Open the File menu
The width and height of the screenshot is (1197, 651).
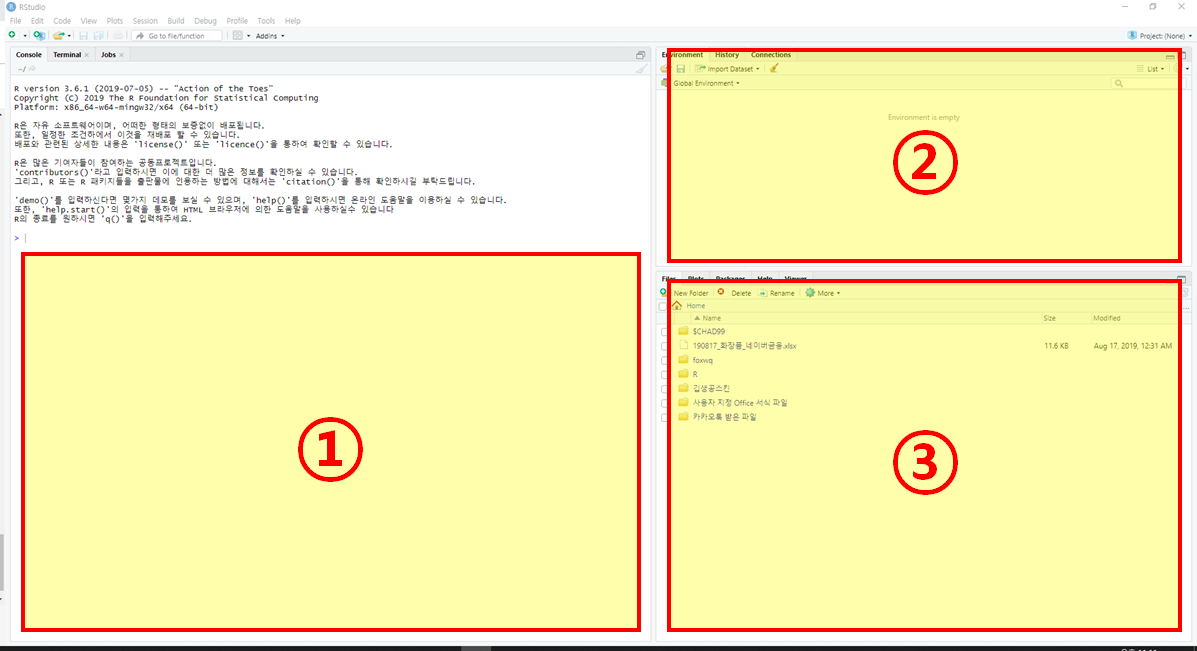[15, 21]
